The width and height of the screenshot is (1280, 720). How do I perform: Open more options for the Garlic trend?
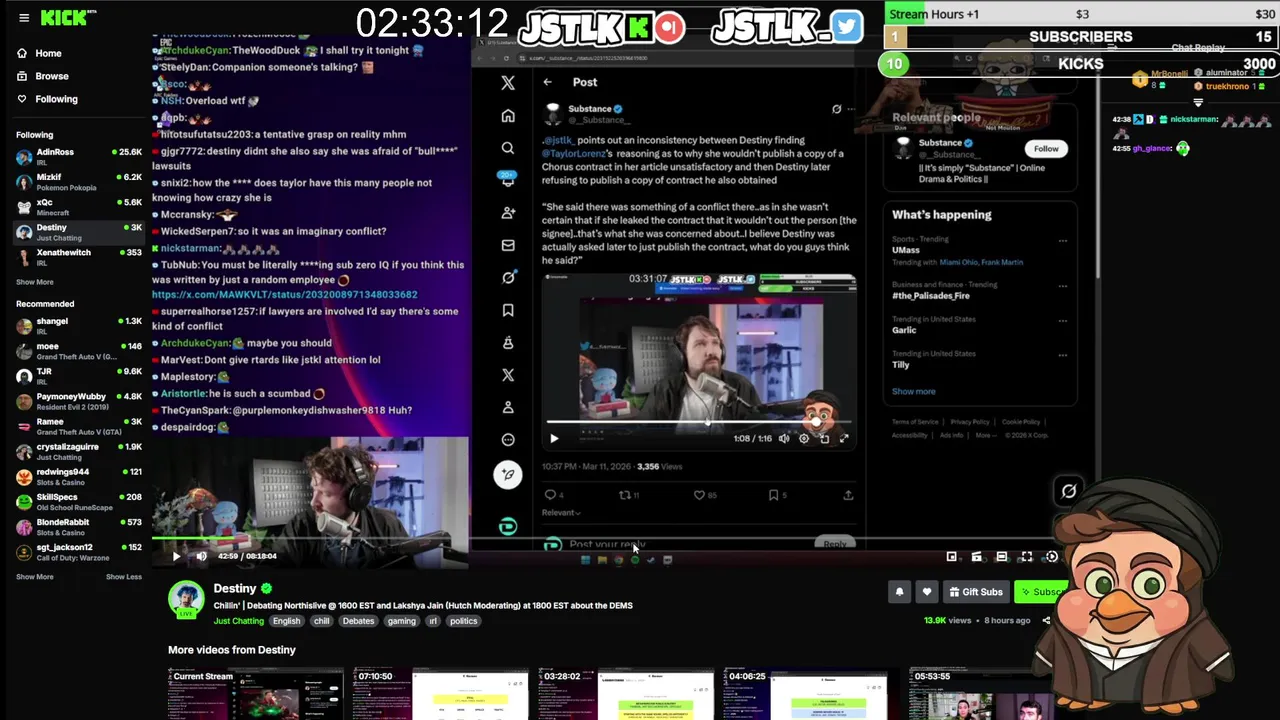1062,321
